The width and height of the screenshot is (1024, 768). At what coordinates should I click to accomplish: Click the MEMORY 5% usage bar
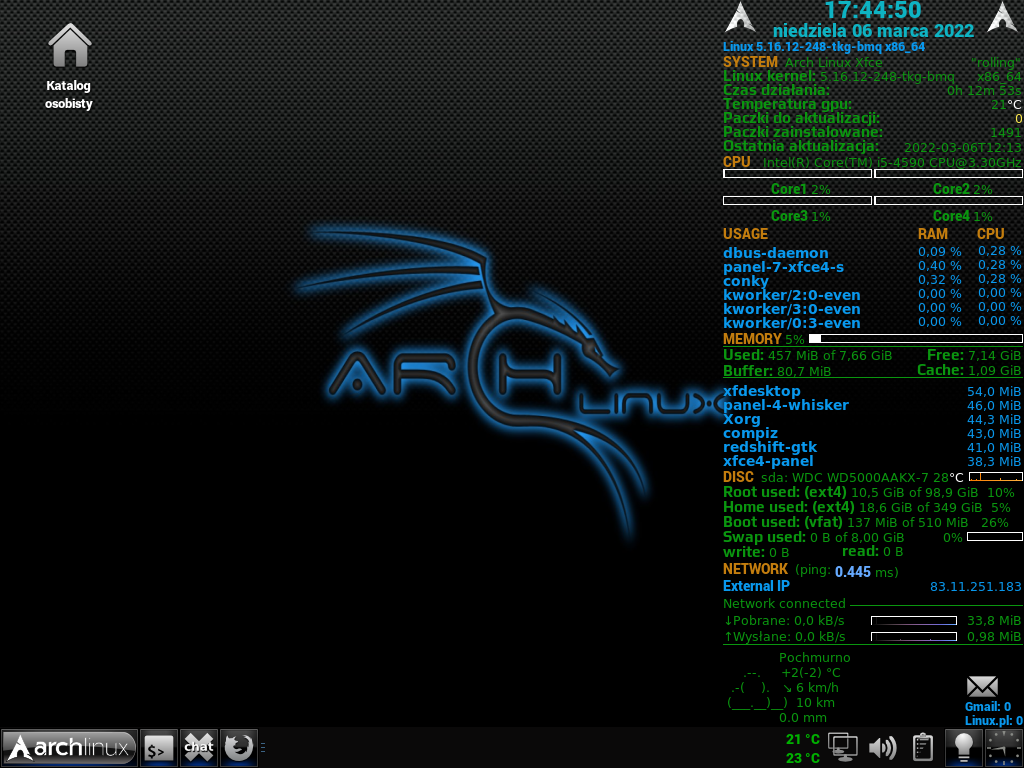[916, 338]
